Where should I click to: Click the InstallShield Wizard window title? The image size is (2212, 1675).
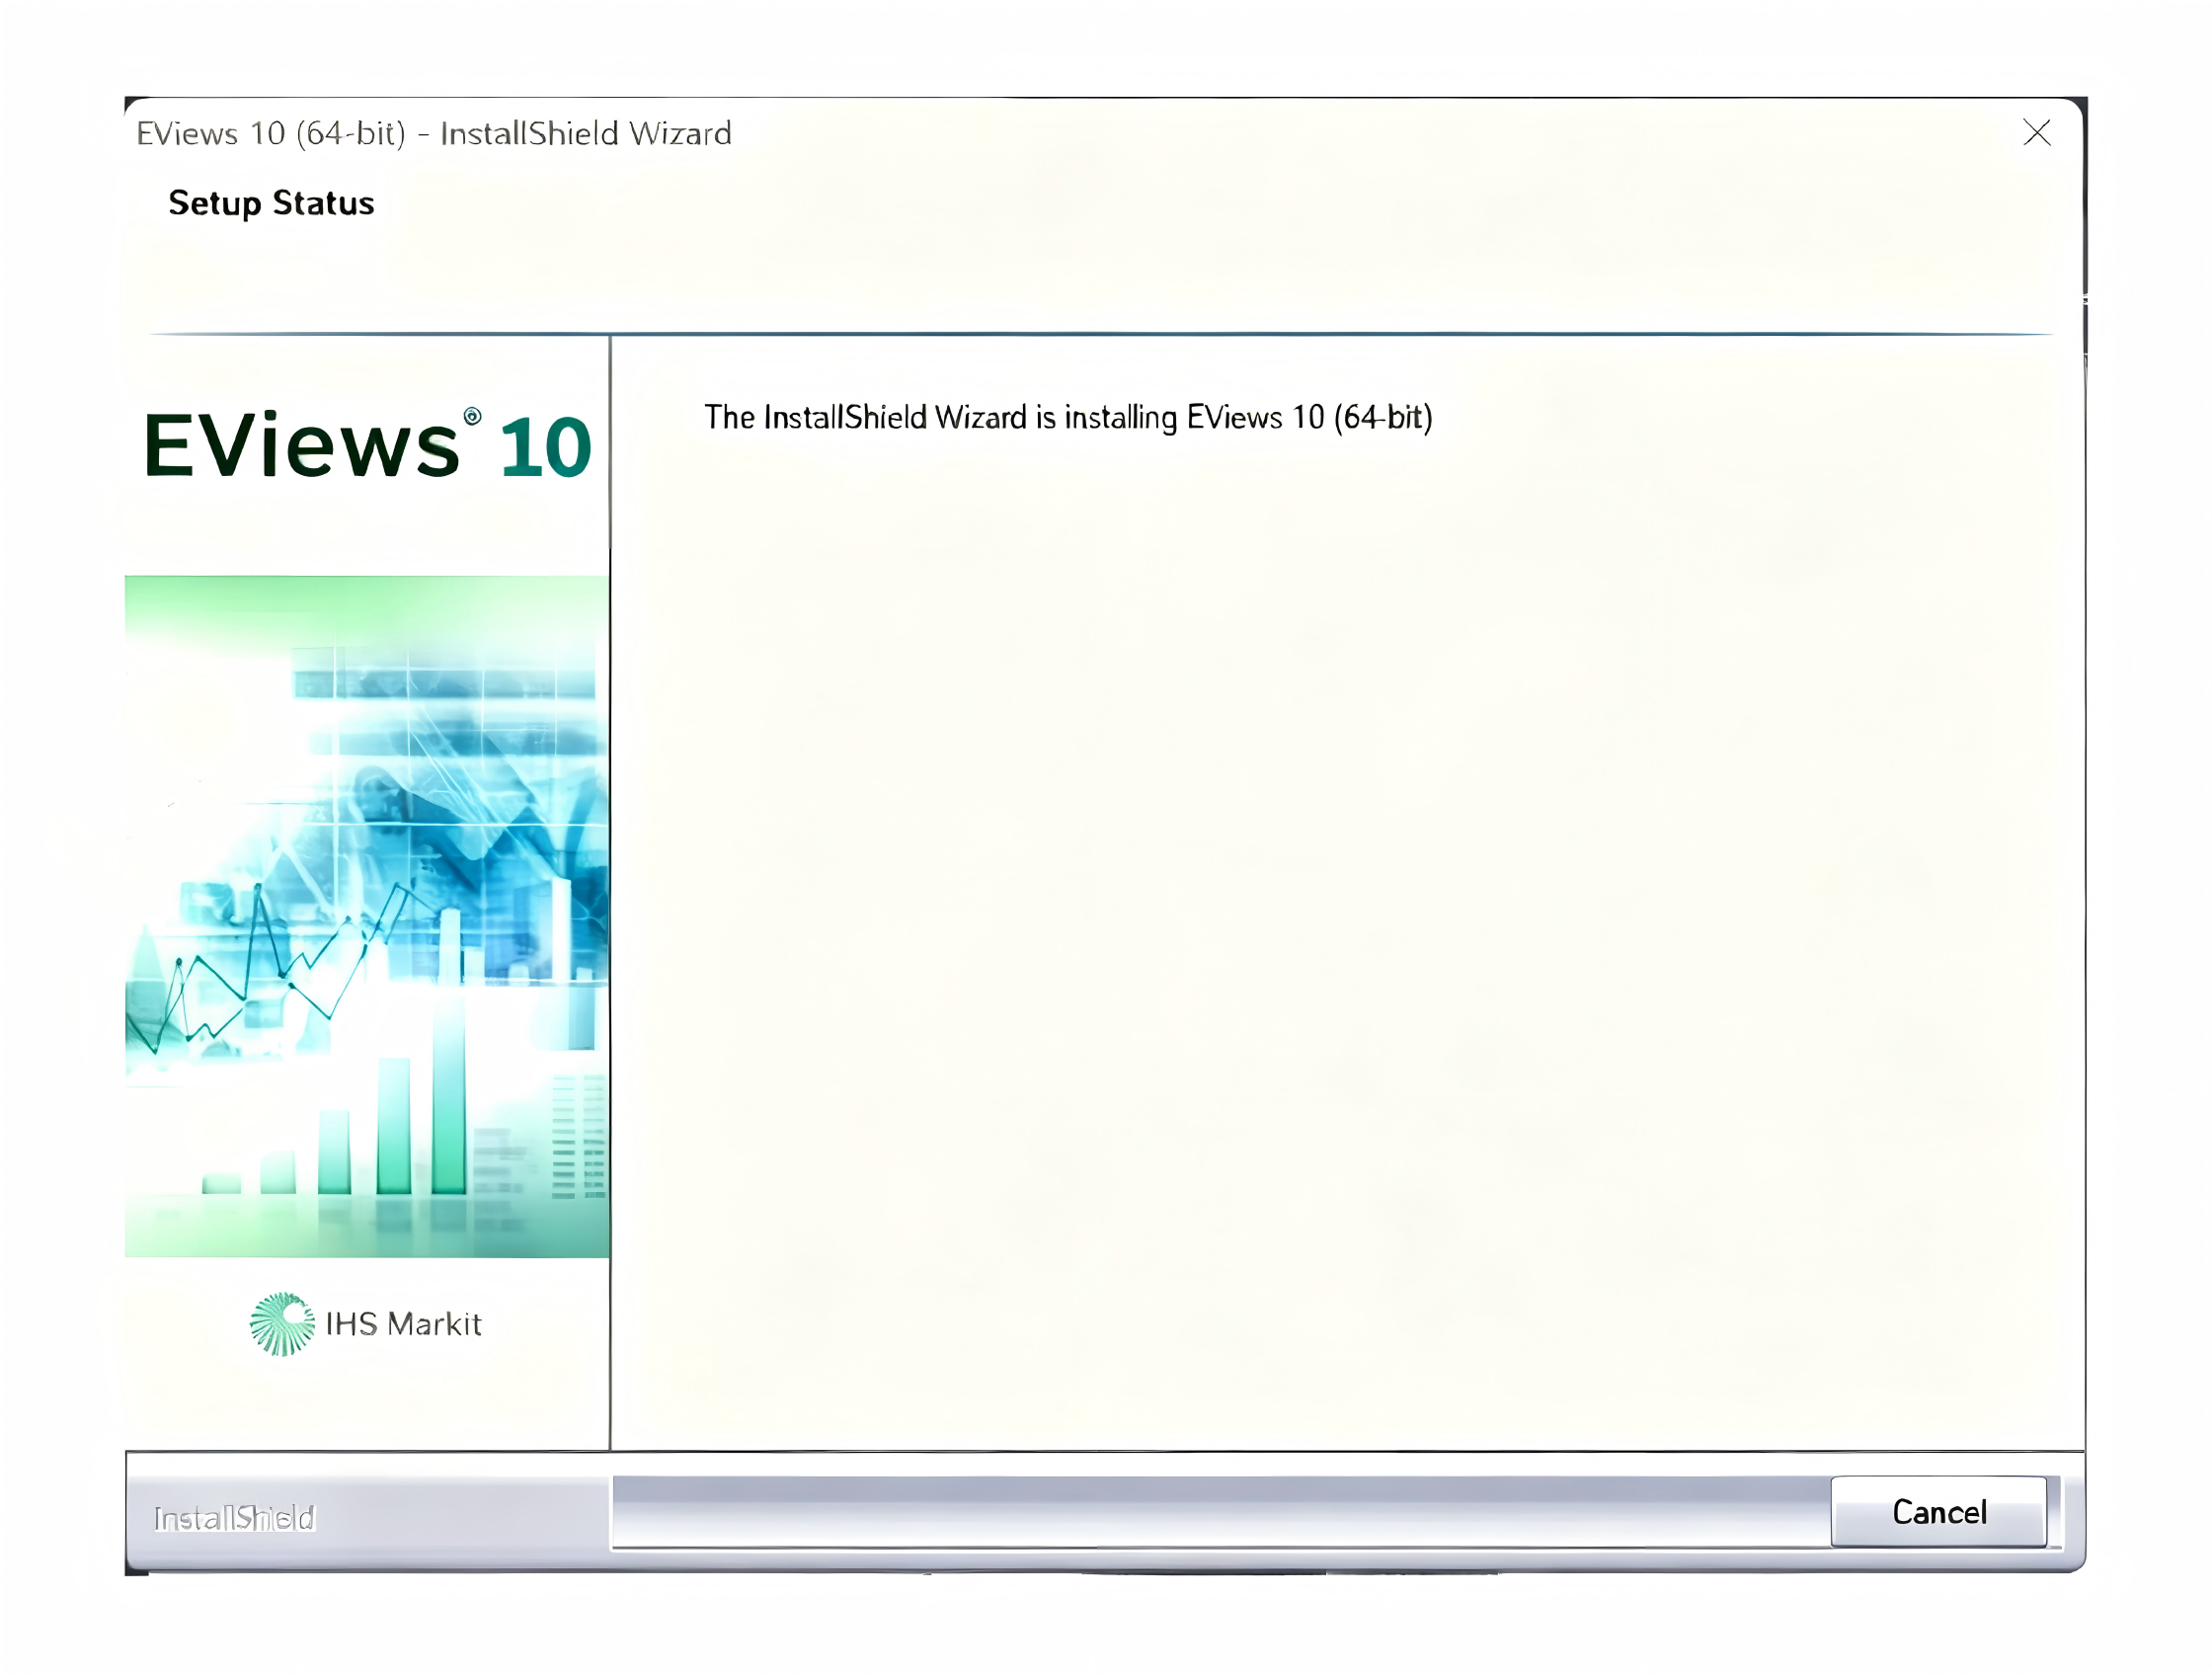click(x=434, y=133)
